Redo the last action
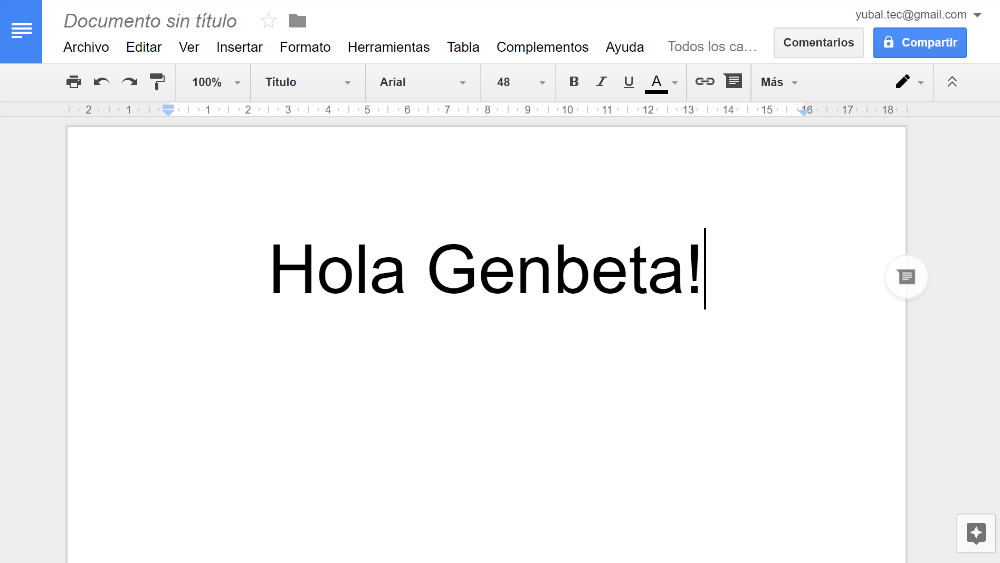Screen dimensions: 1000x563 click(x=129, y=82)
